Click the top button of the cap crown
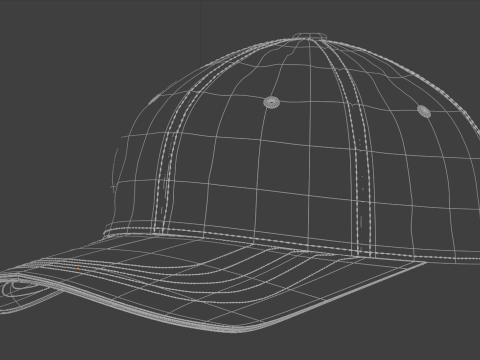This screenshot has height=360, width=480. coord(309,36)
